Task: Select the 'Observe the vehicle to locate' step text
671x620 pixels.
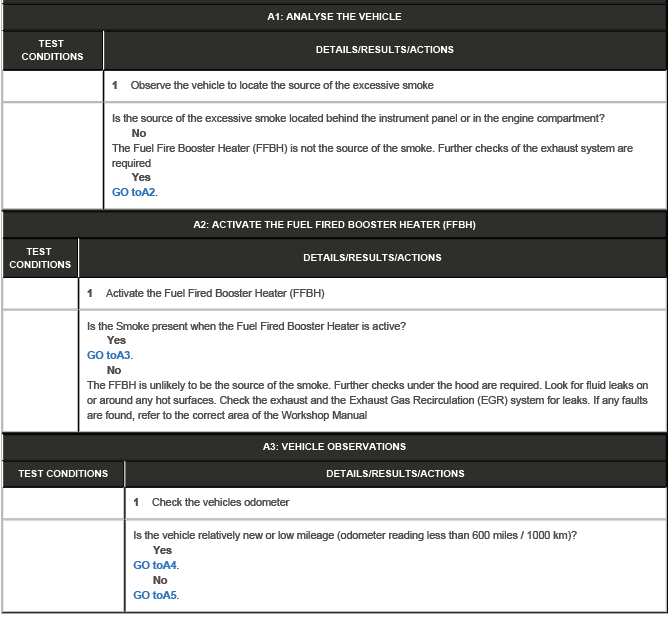Action: coord(281,86)
